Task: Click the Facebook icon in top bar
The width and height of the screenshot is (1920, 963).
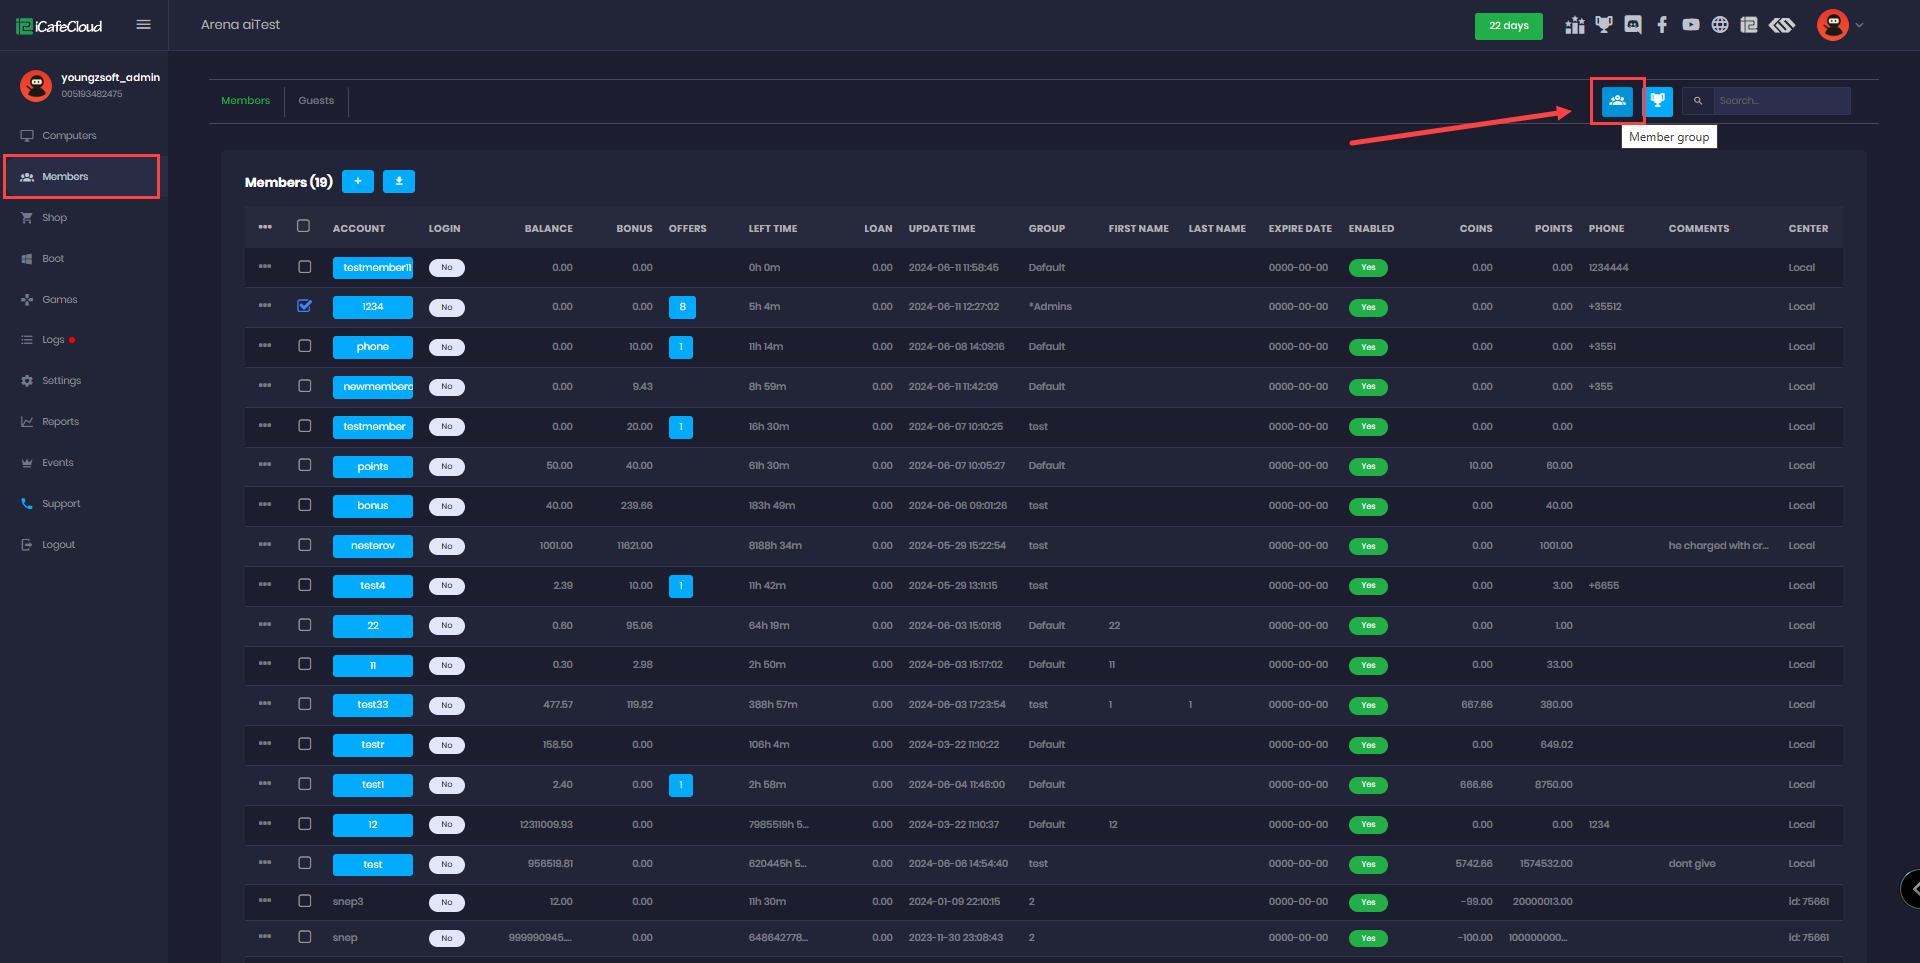Action: pyautogui.click(x=1662, y=25)
